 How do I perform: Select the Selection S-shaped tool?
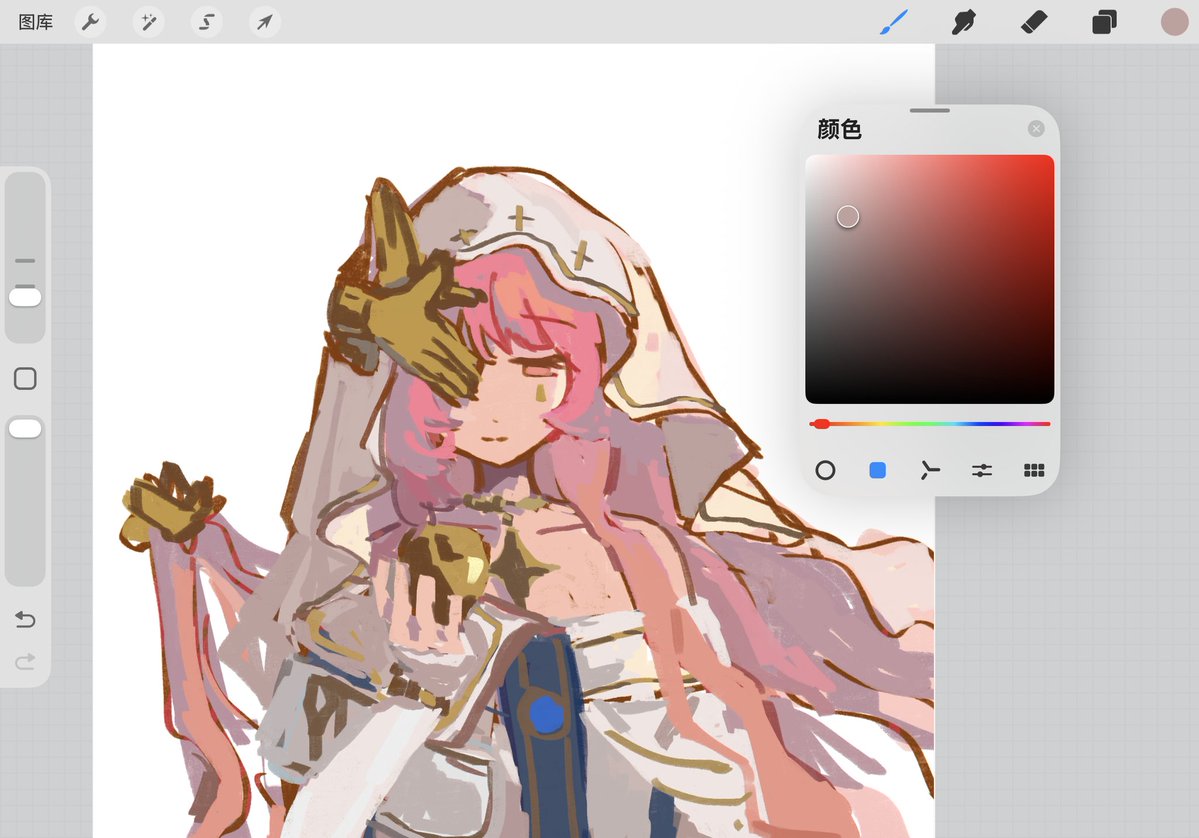click(x=206, y=22)
